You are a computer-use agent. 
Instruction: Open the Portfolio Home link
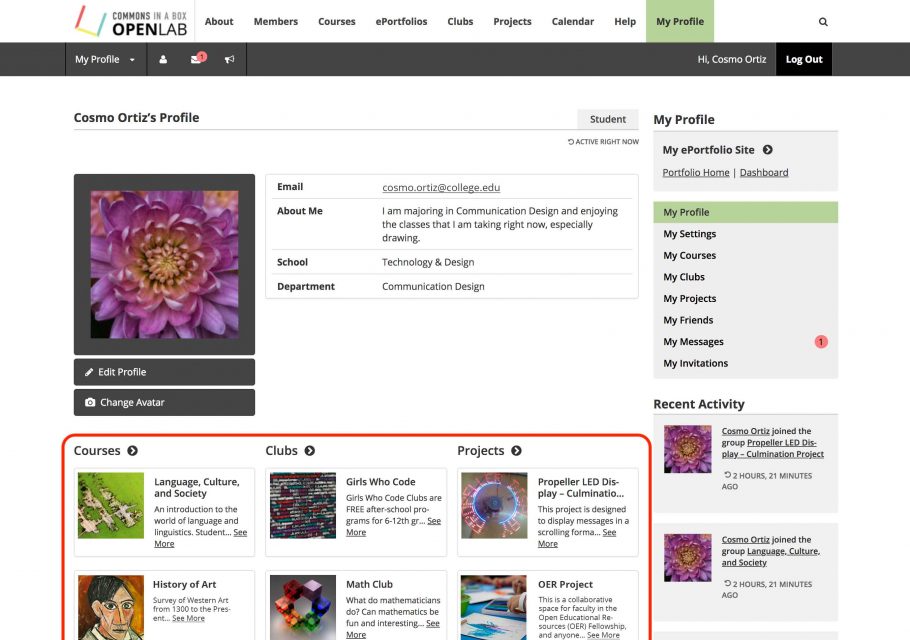[696, 172]
